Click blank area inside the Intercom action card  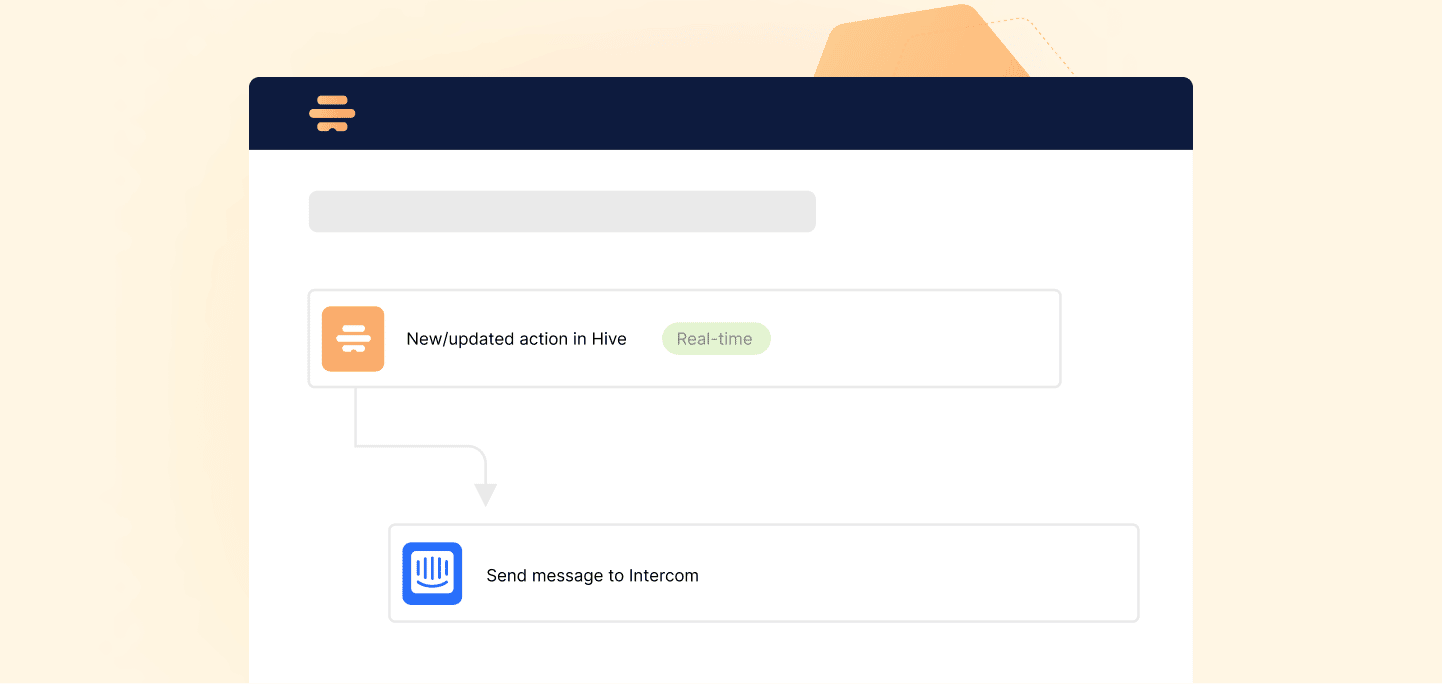920,574
